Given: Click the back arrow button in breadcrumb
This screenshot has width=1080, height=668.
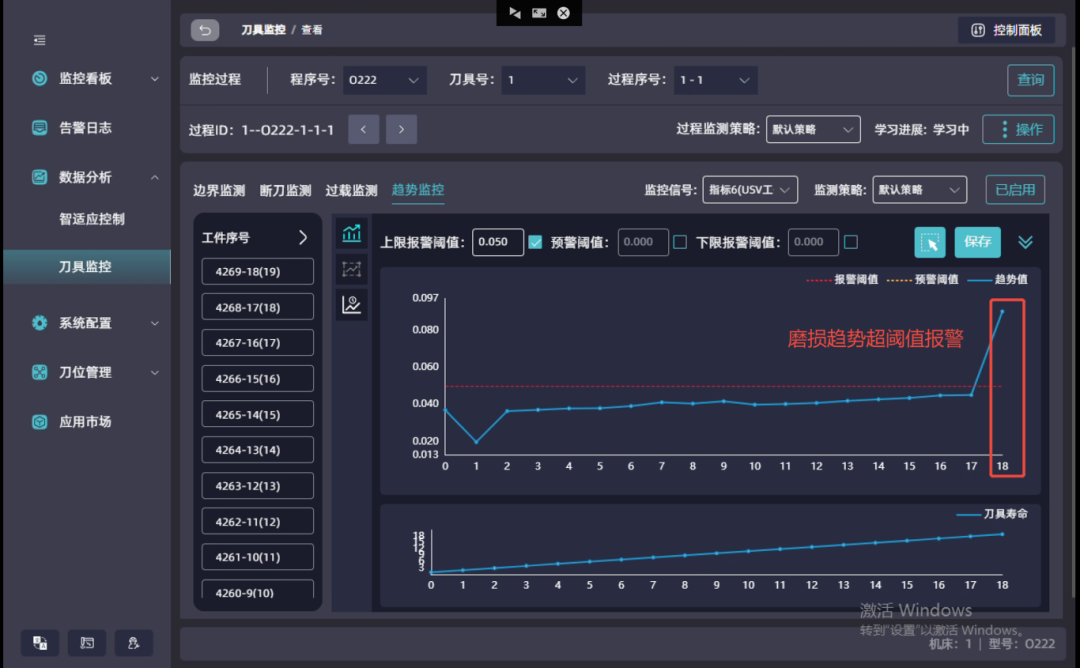Looking at the screenshot, I should click(x=205, y=30).
